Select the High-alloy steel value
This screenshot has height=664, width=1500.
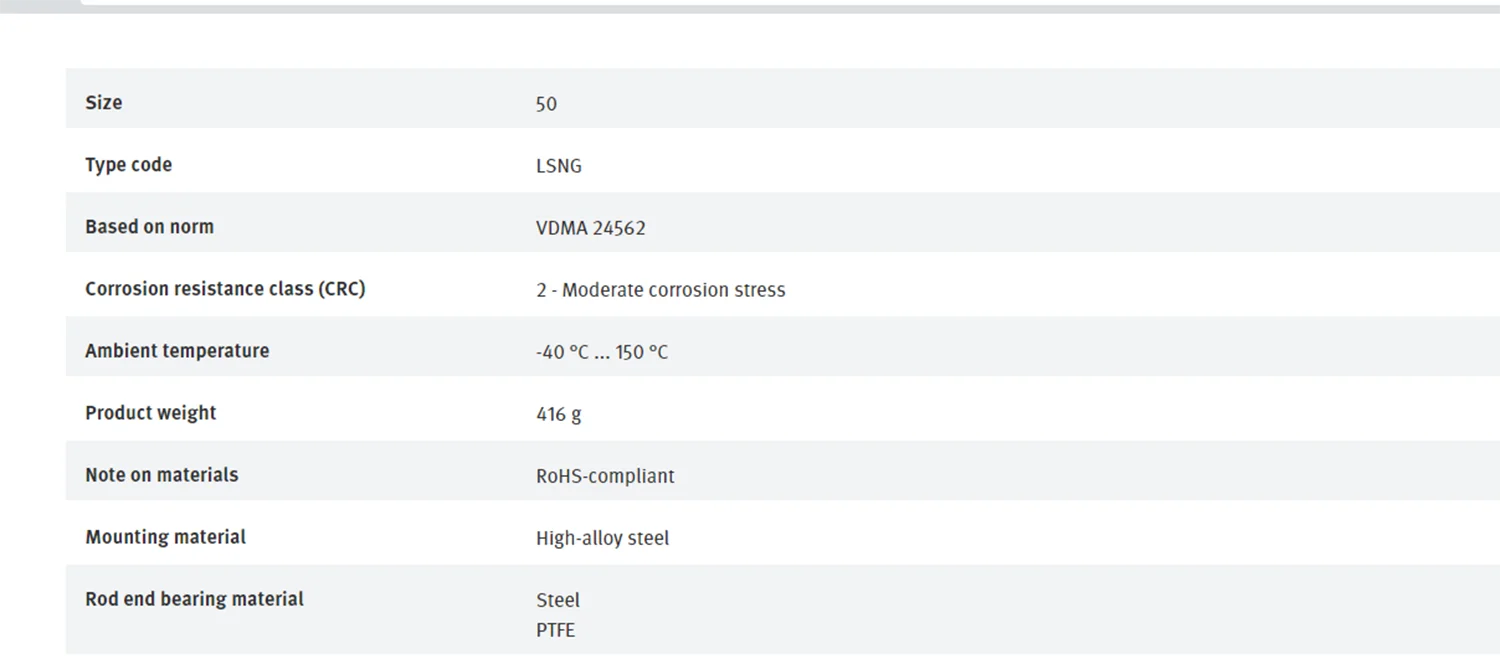pyautogui.click(x=602, y=538)
